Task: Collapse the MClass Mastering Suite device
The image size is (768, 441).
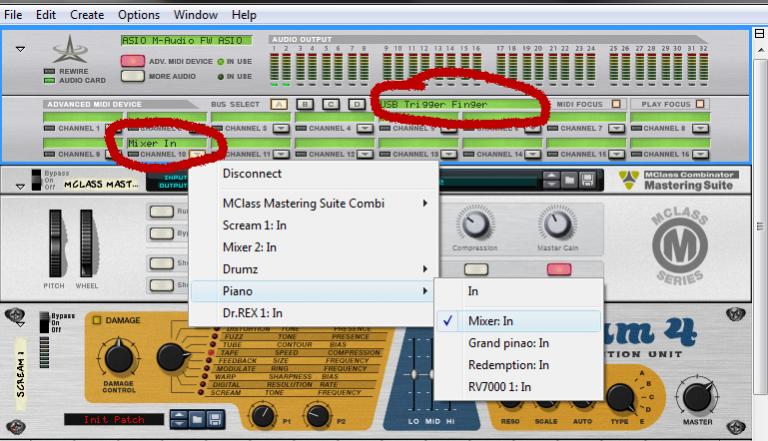Action: click(x=20, y=187)
